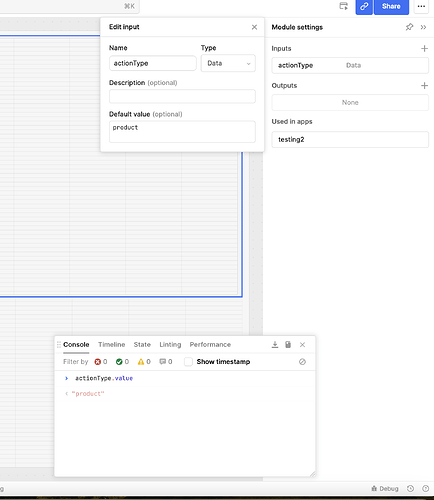Screen dimensions: 434x500
Task: Switch to the Linting tab
Action: (170, 344)
